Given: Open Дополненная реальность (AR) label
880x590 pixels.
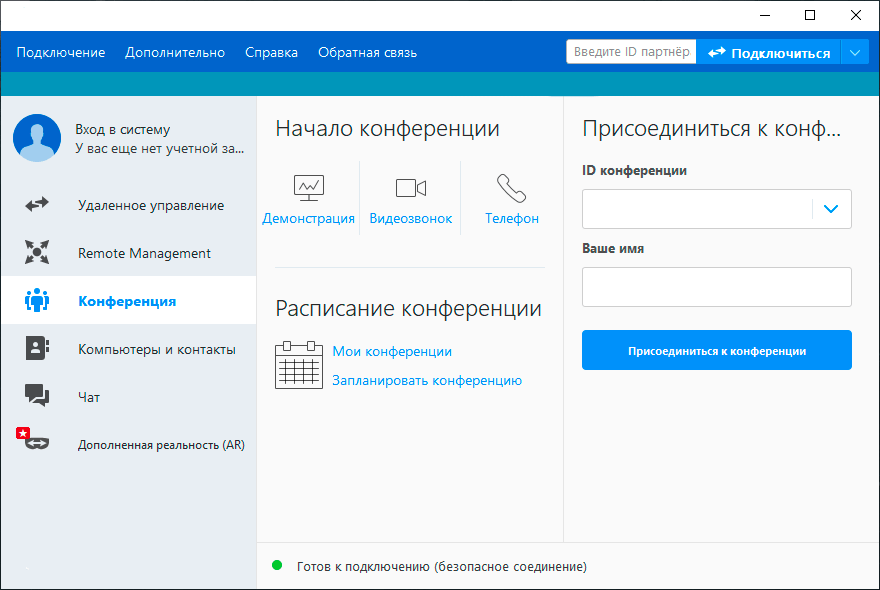Looking at the screenshot, I should pyautogui.click(x=161, y=445).
